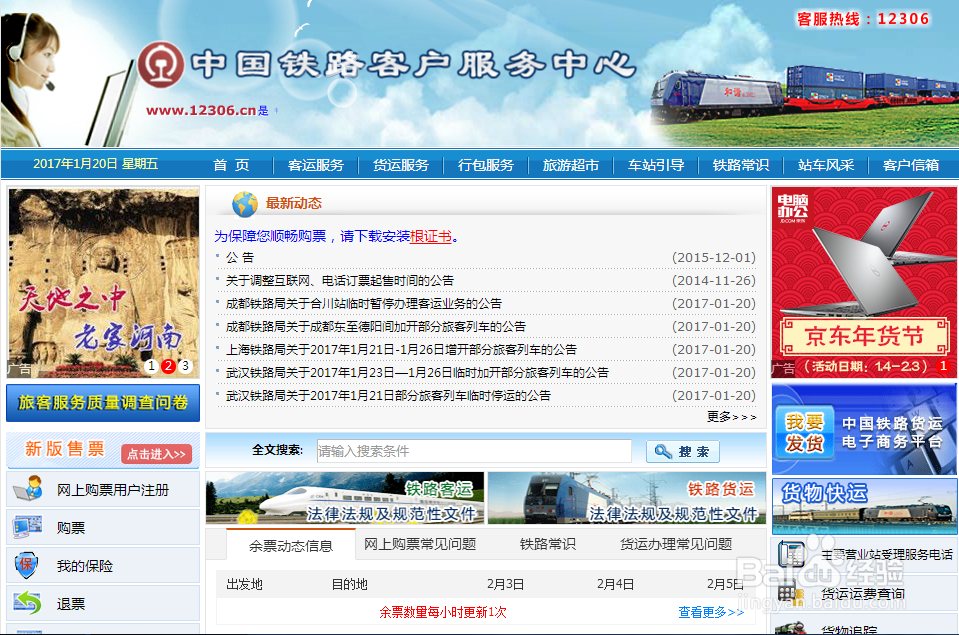Image resolution: width=959 pixels, height=635 pixels.
Task: Click the 2月4日 column header
Action: (615, 584)
